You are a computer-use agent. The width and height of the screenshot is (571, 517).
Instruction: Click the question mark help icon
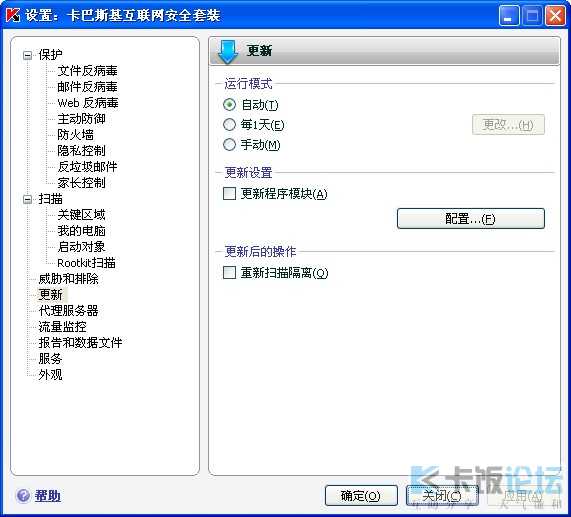23,496
